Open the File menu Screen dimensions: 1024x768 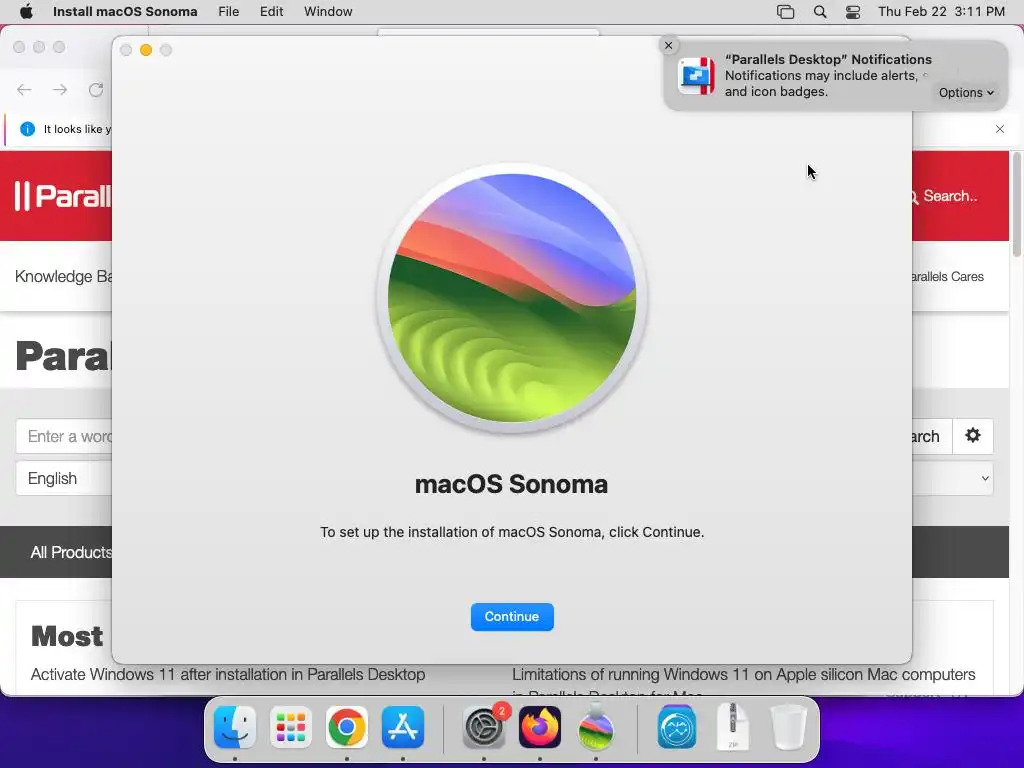pos(228,12)
